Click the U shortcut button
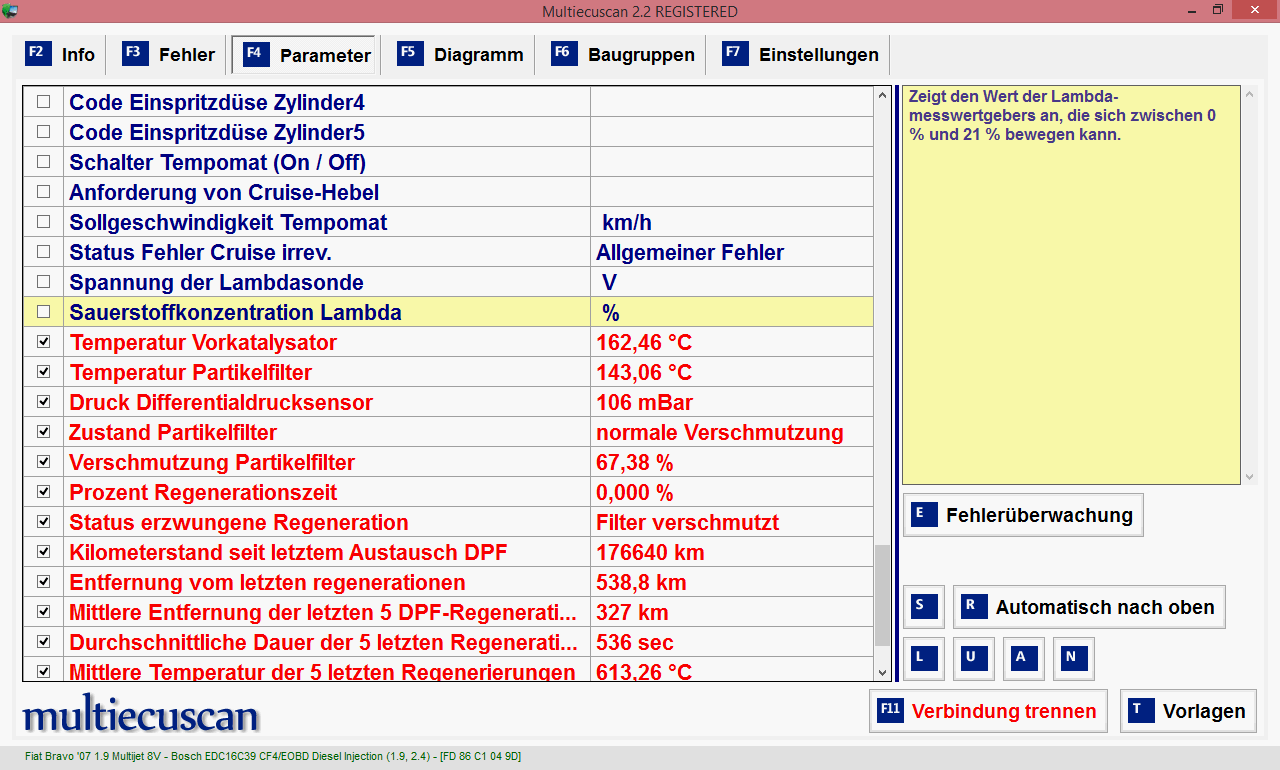 pos(974,658)
